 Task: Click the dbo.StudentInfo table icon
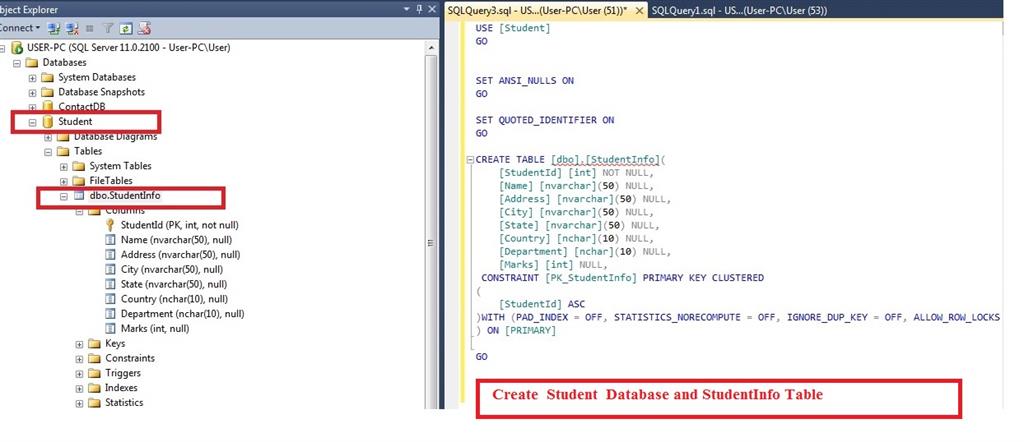(x=78, y=195)
